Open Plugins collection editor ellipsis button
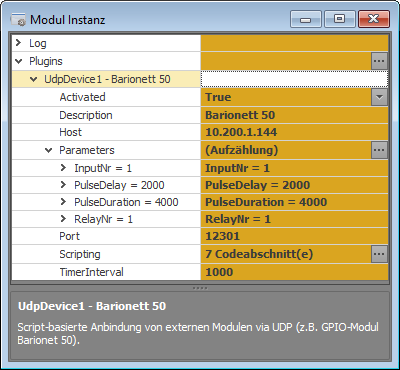Image resolution: width=400 pixels, height=370 pixels. (379, 61)
